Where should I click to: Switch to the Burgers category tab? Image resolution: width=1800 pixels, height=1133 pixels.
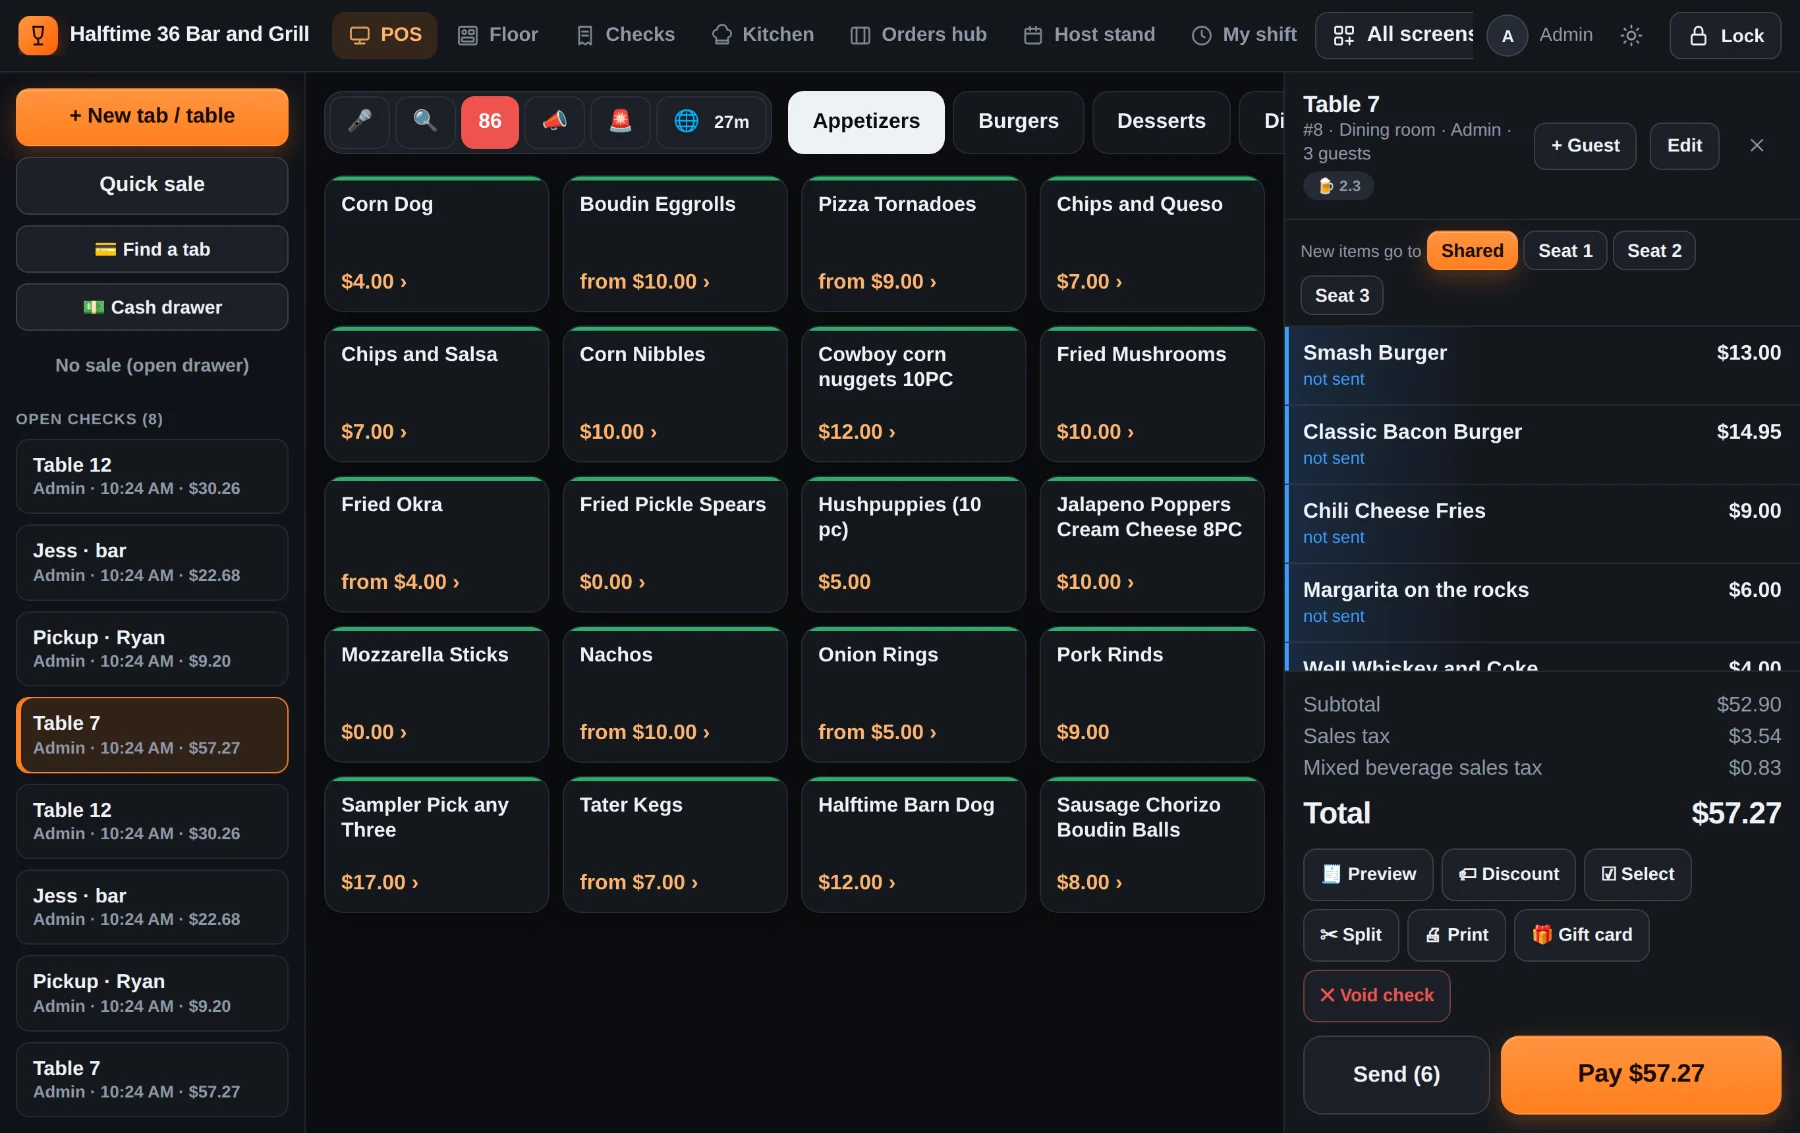1018,122
